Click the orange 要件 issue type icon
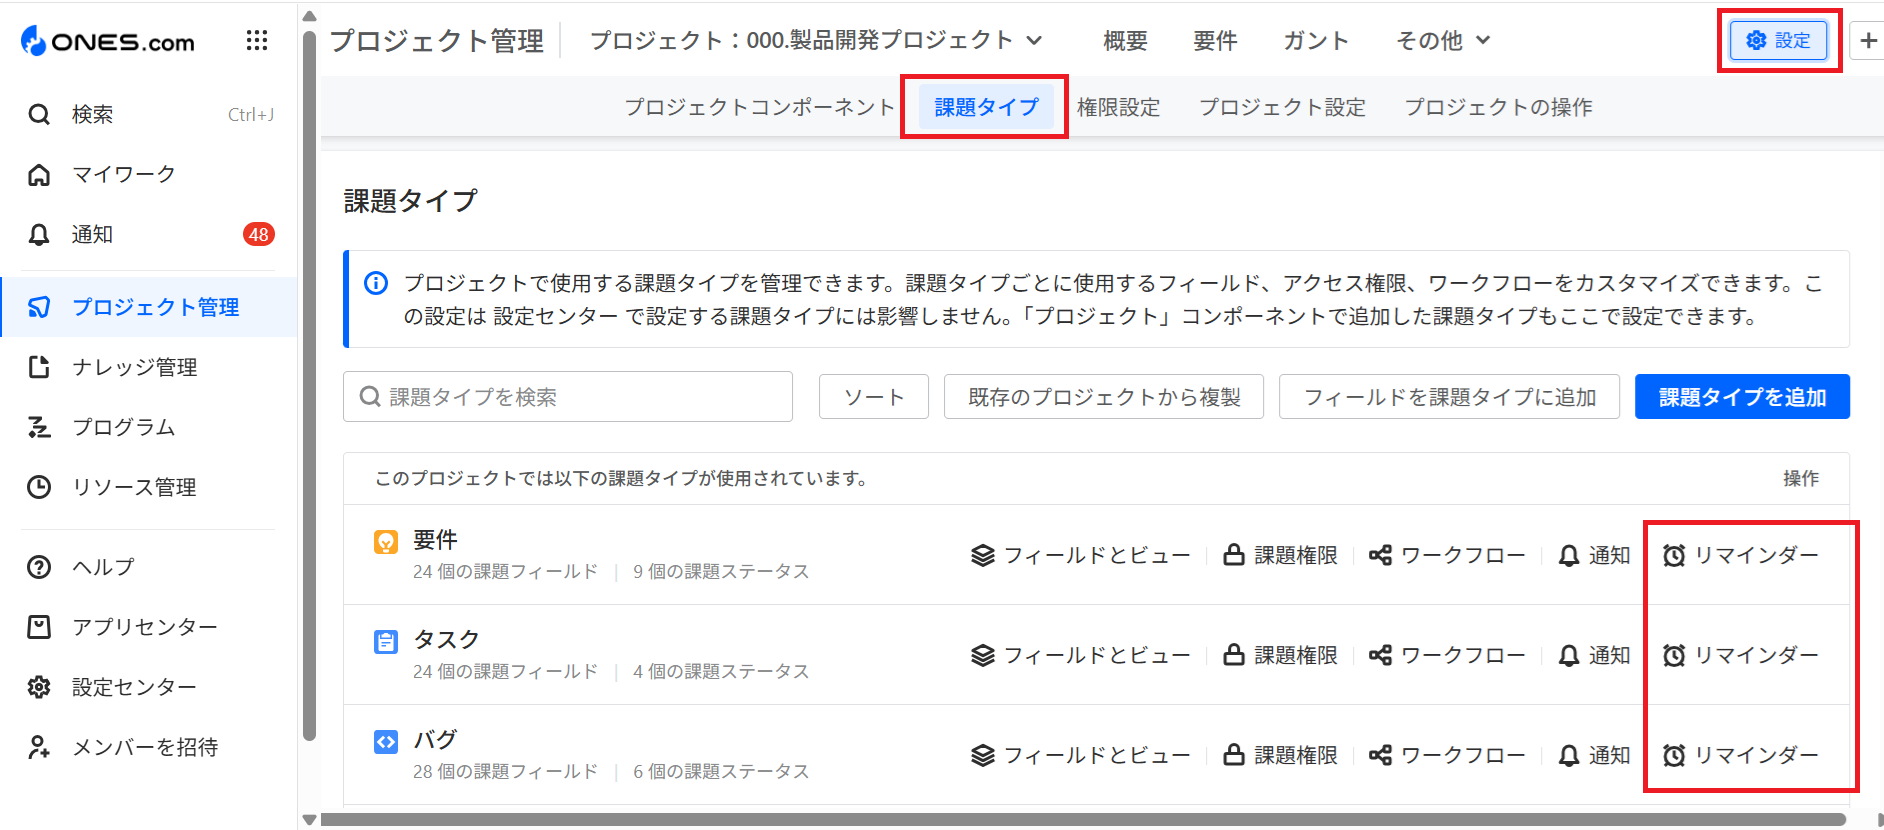 pyautogui.click(x=386, y=542)
